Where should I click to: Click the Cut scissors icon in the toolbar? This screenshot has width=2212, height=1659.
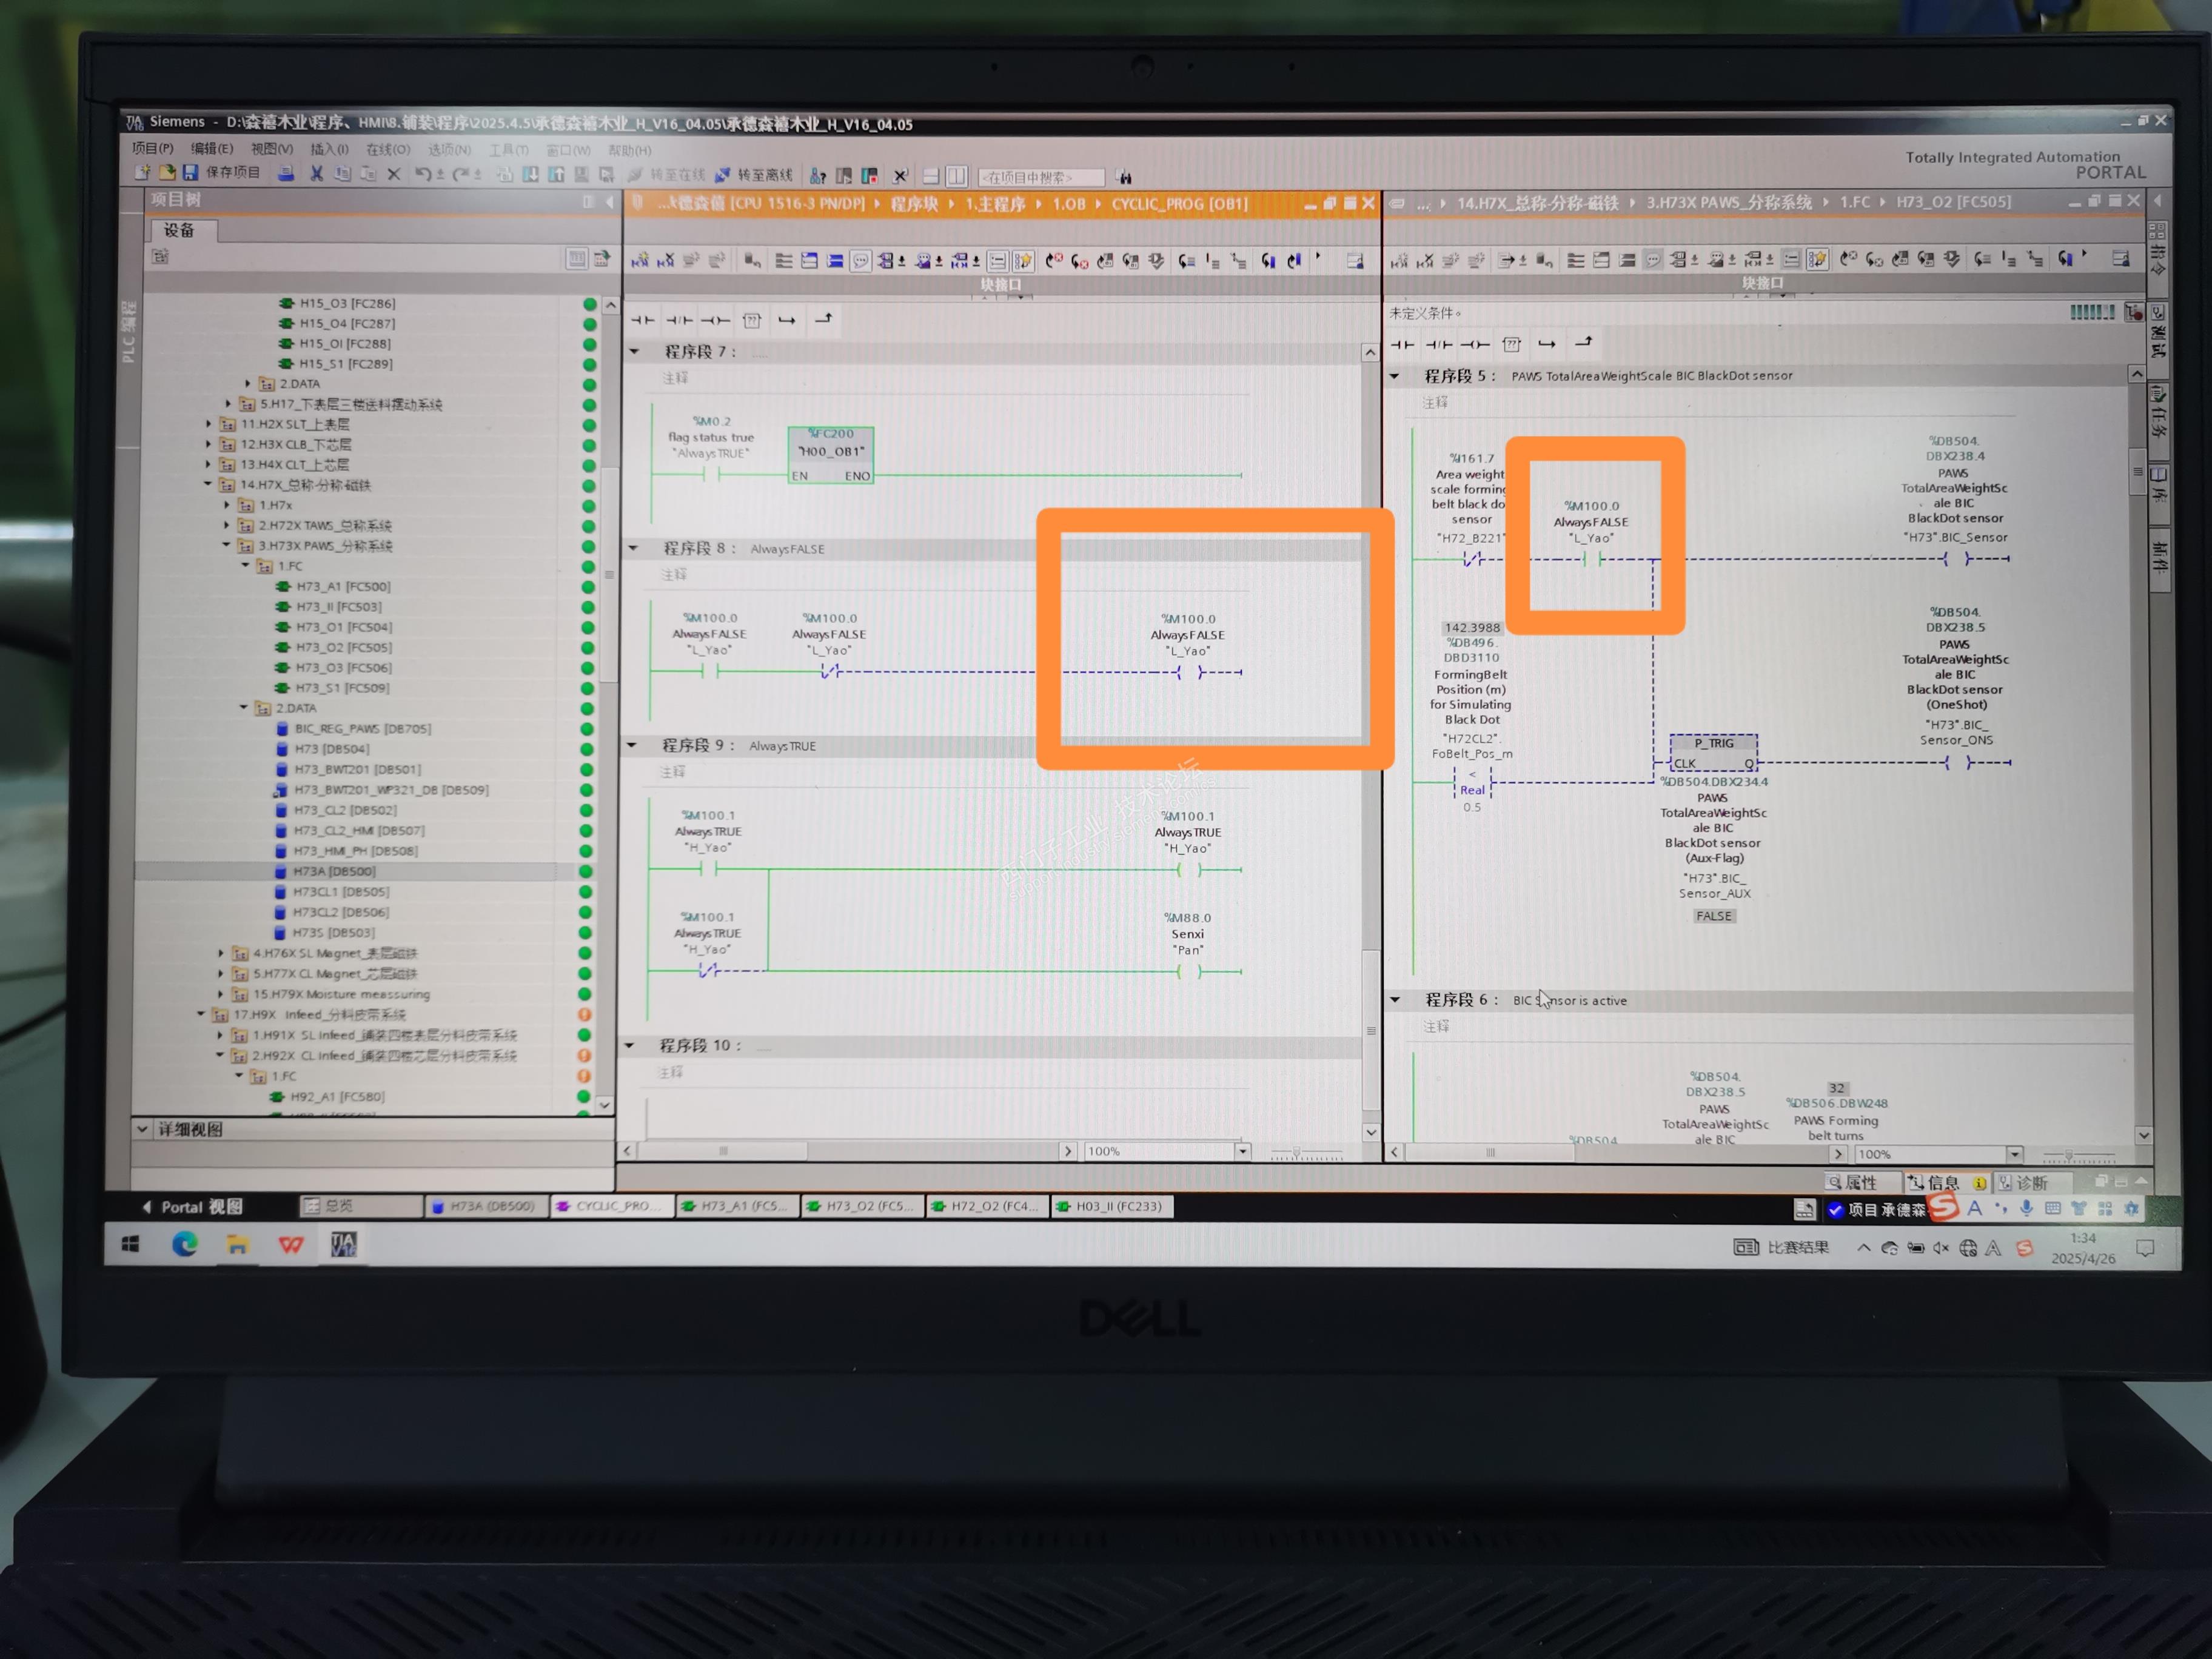point(316,174)
